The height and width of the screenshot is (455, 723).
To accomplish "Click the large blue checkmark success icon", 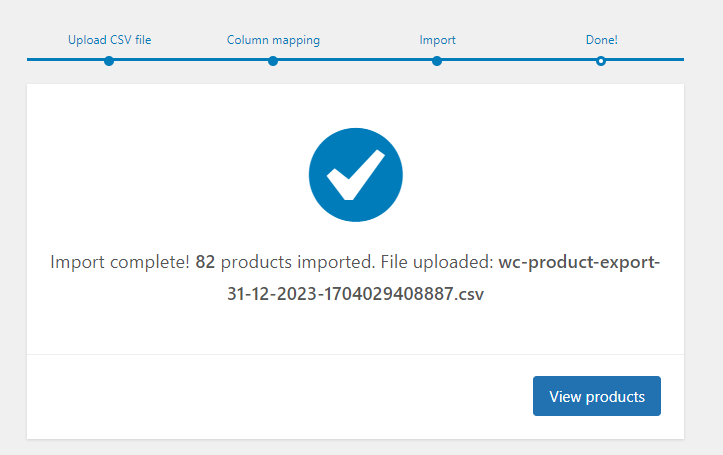I will (356, 175).
